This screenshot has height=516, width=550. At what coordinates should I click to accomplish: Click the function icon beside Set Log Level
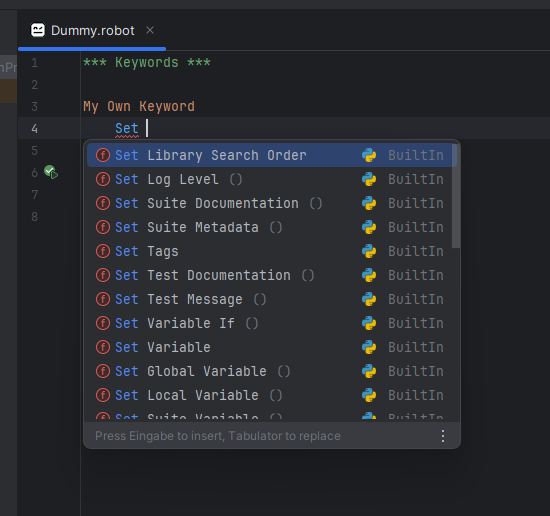103,179
